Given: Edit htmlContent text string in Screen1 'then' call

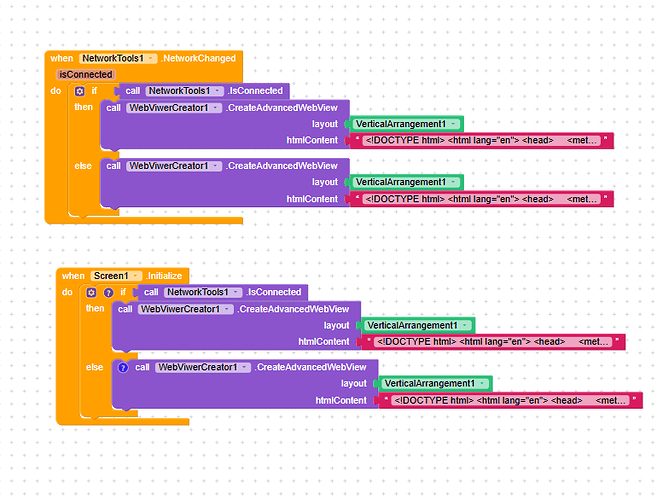Looking at the screenshot, I should click(x=493, y=342).
